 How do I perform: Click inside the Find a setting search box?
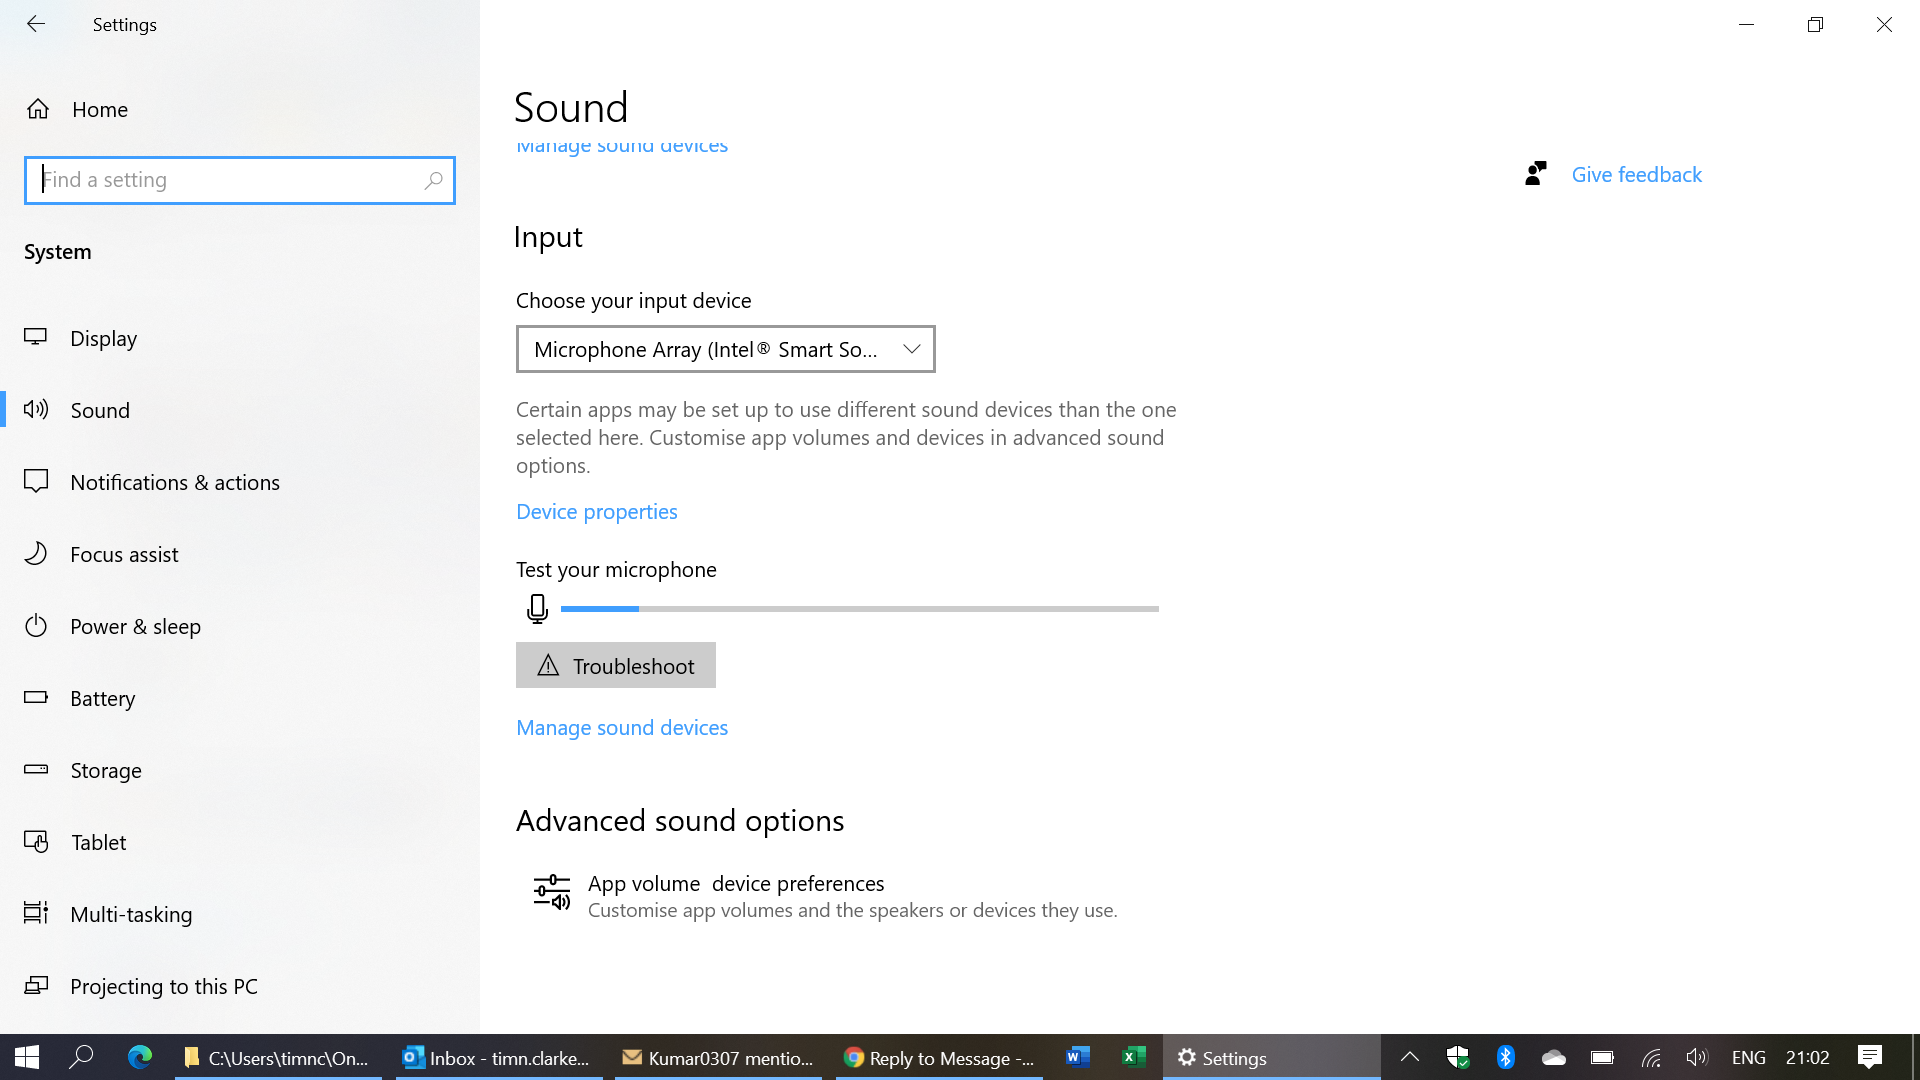(x=240, y=180)
